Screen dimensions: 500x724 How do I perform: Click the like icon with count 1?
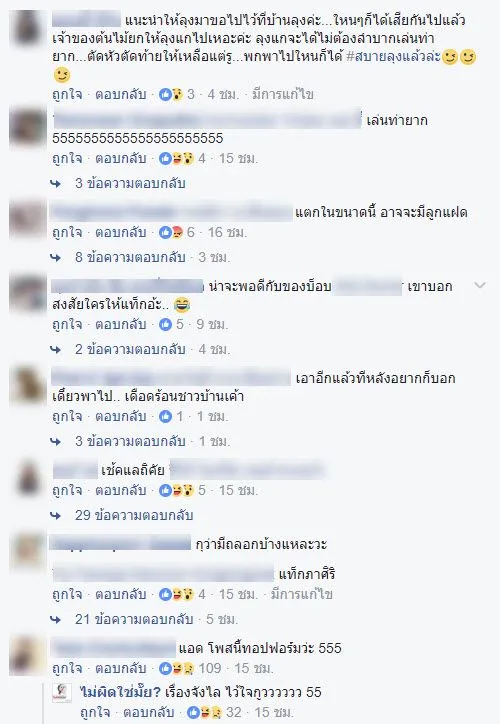pyautogui.click(x=165, y=416)
